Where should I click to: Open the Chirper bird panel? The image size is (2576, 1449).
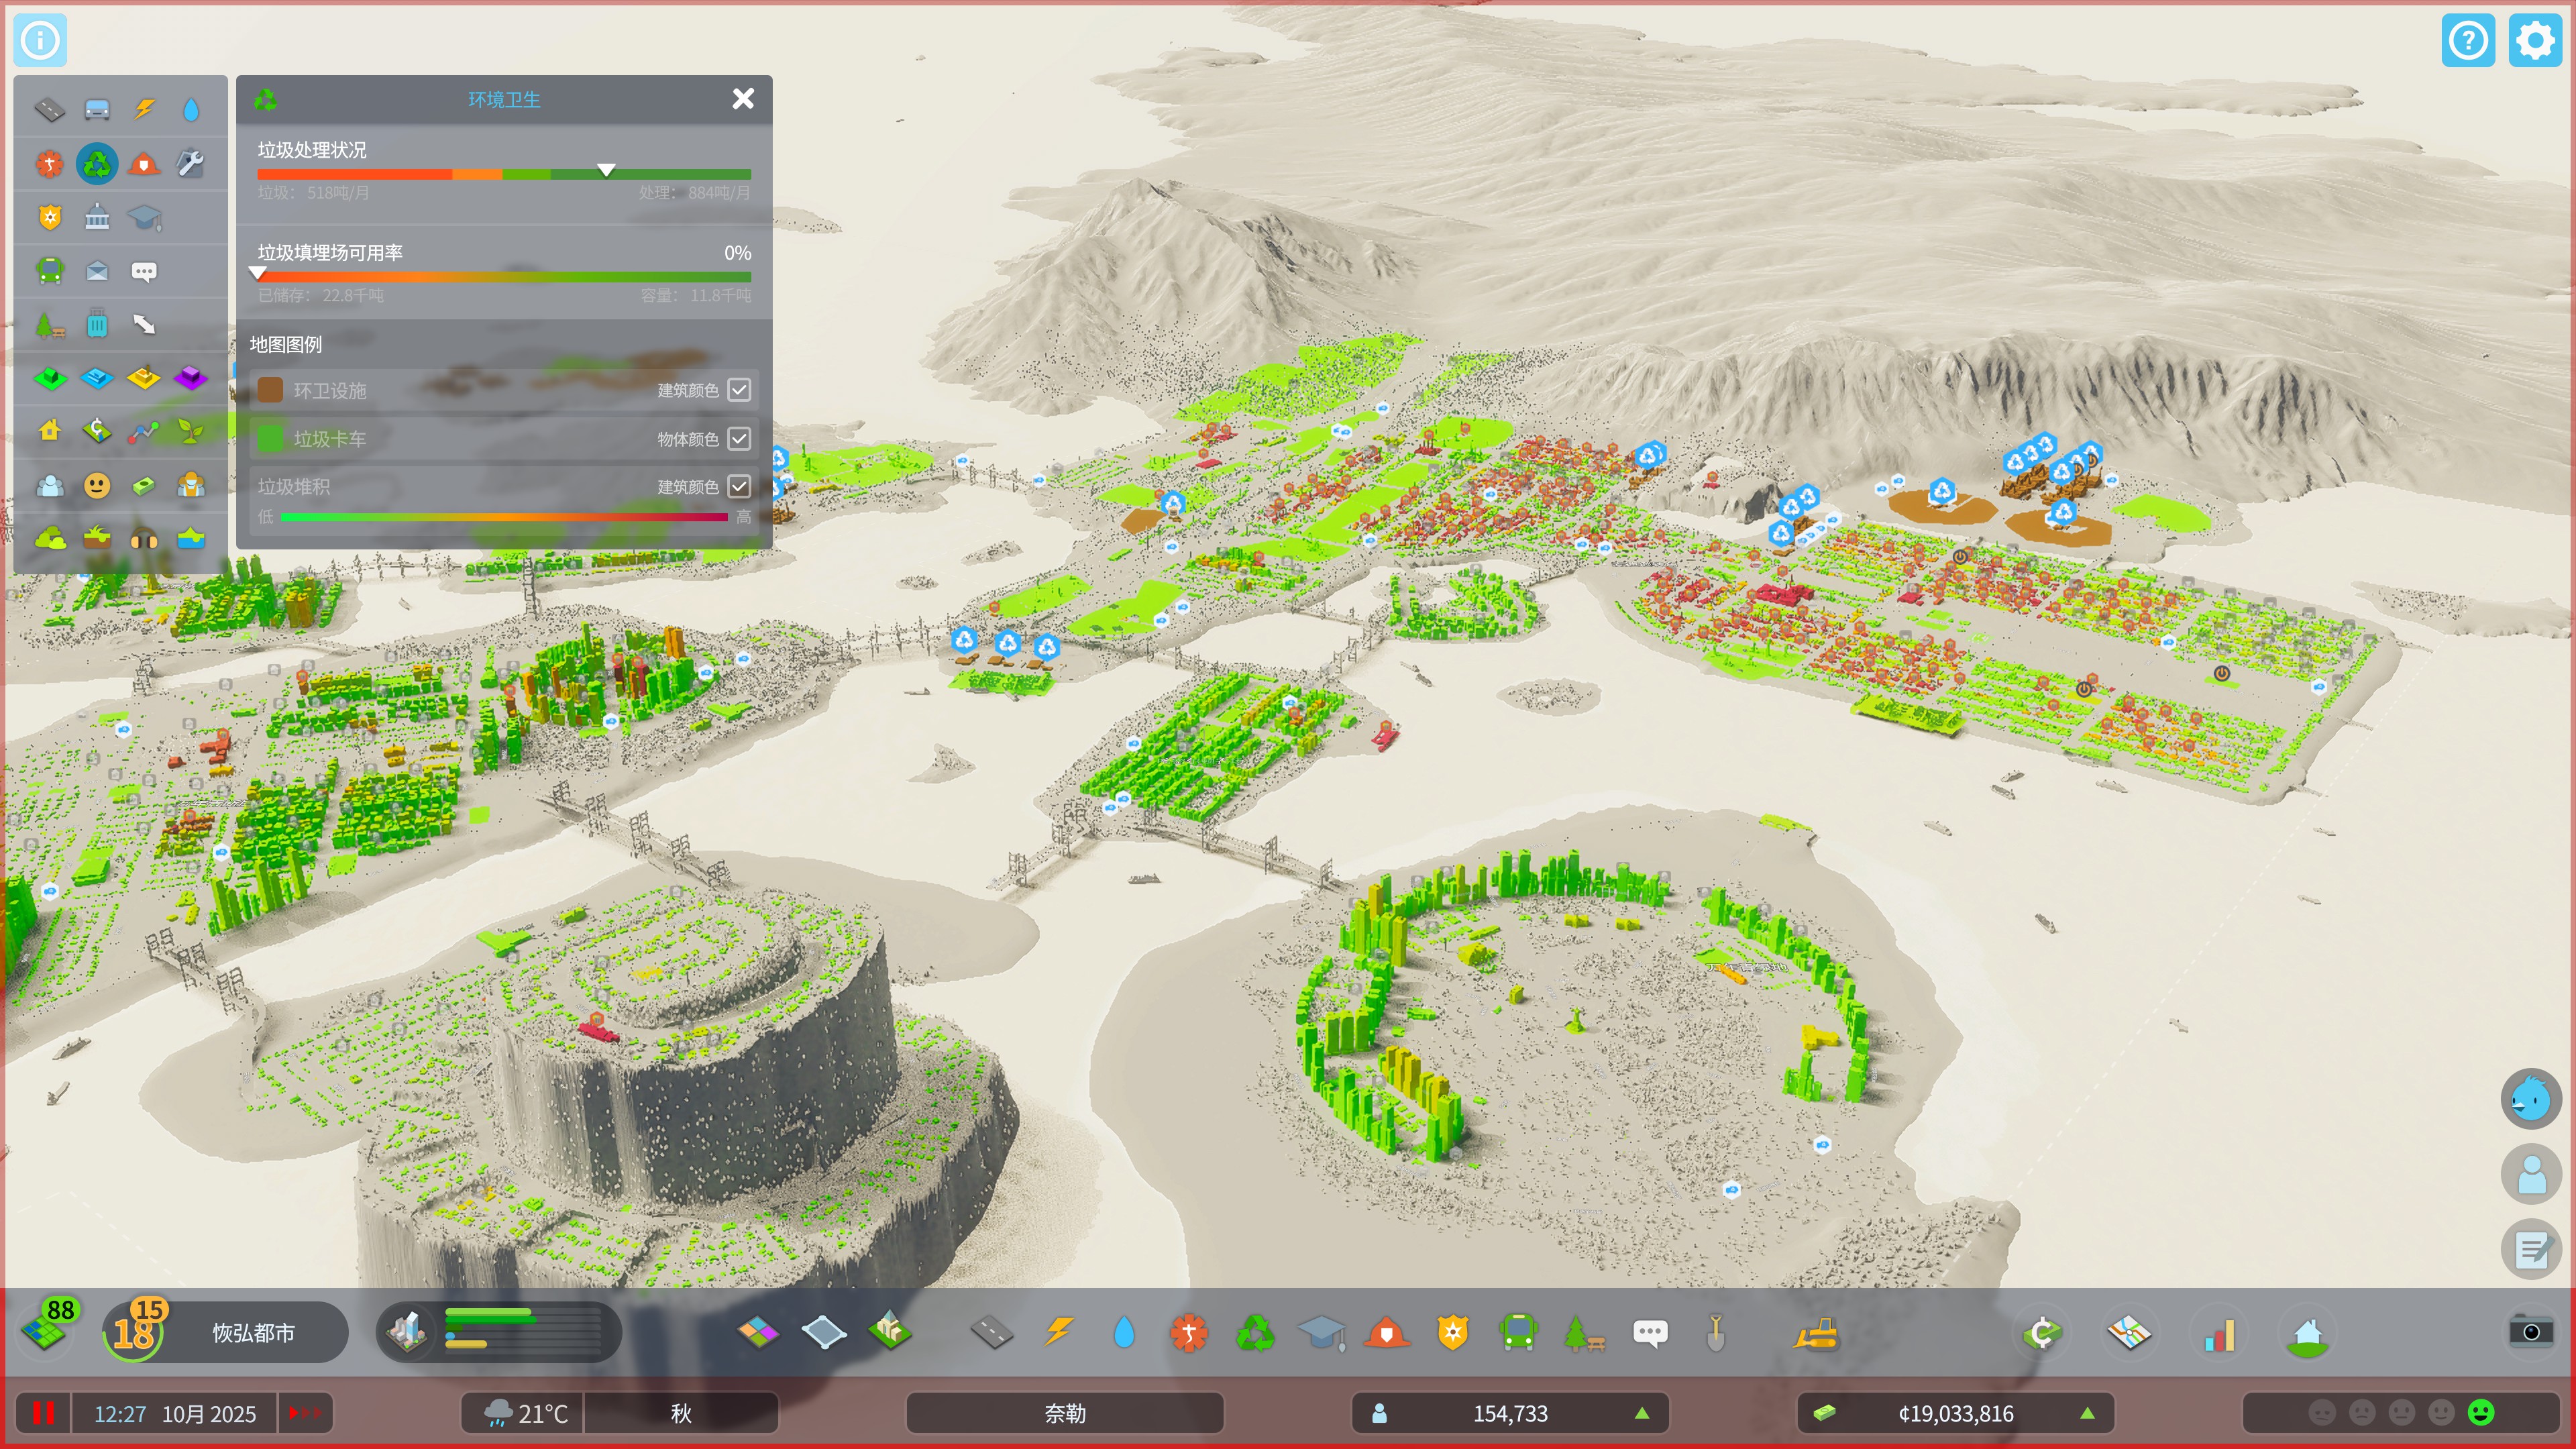click(x=2530, y=1098)
